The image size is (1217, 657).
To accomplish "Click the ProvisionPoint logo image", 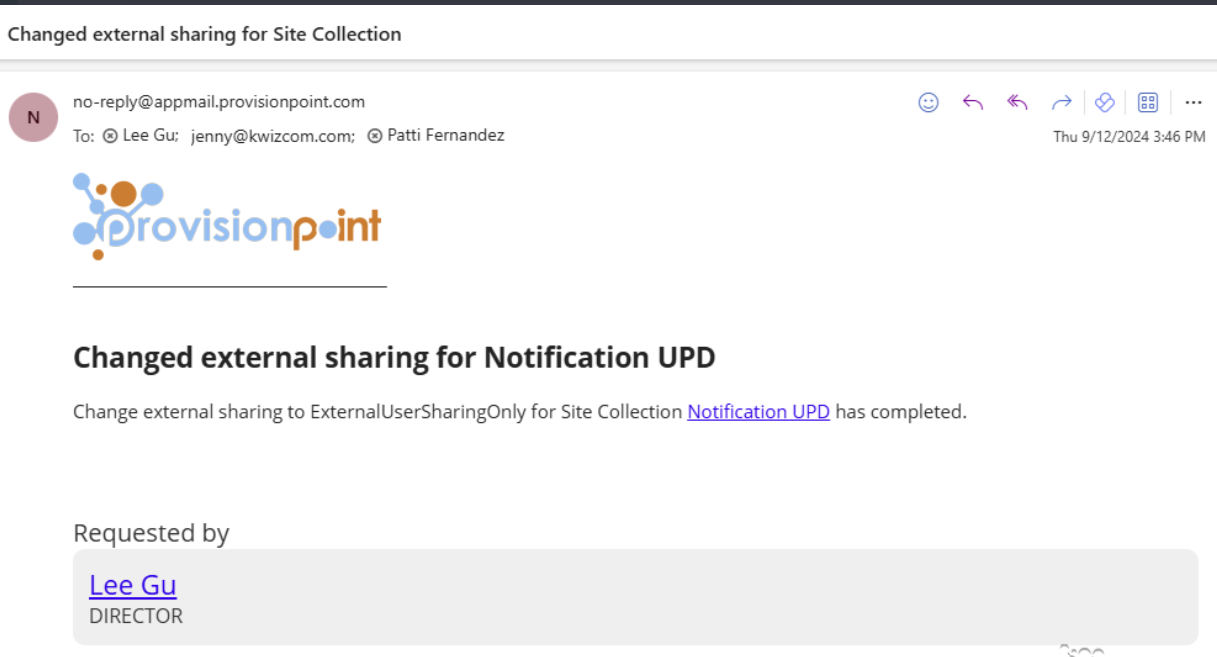I will (228, 217).
